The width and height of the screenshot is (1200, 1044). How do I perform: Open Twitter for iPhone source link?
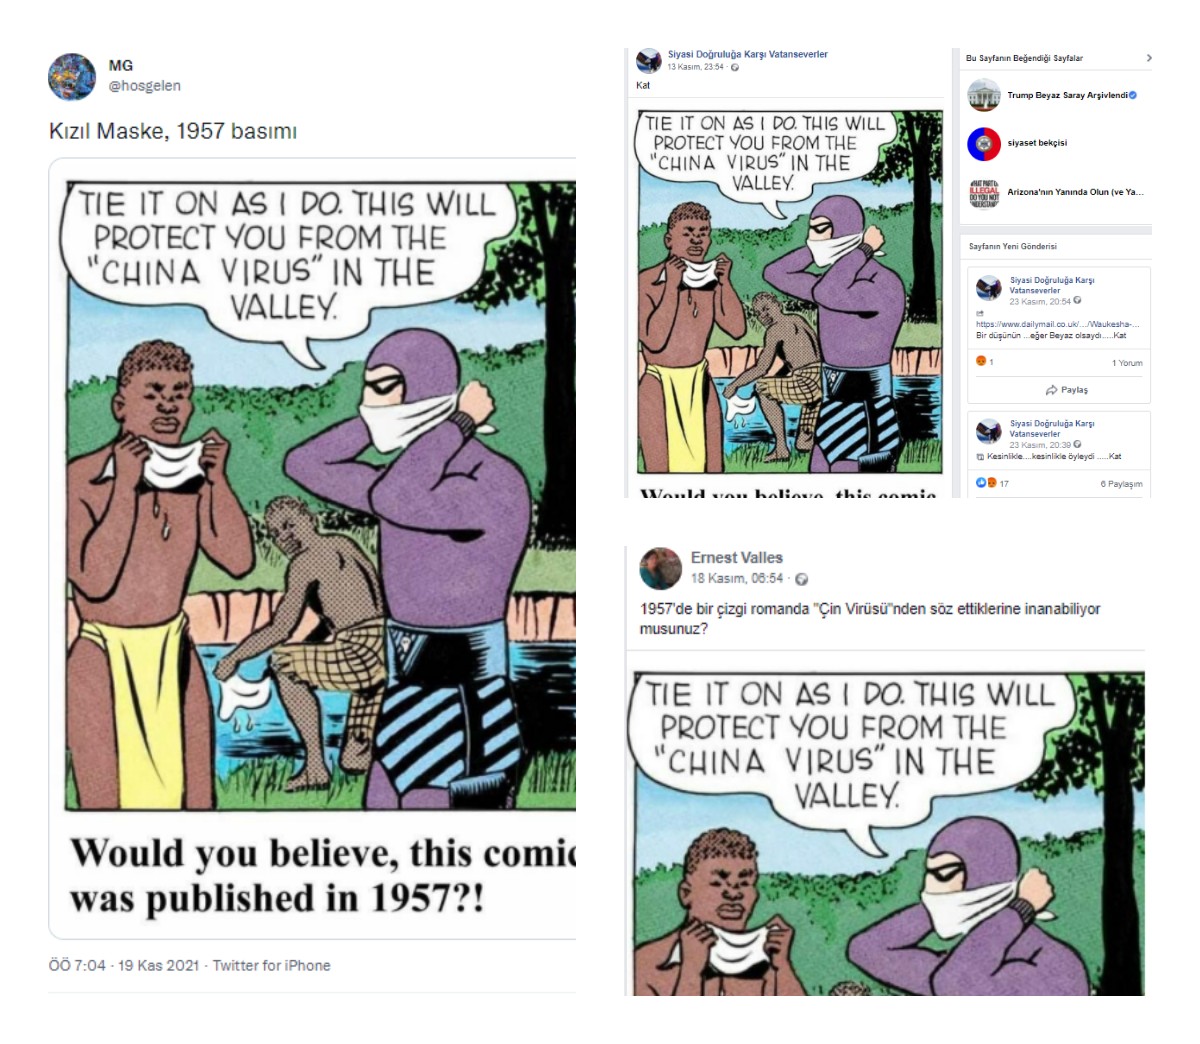point(271,965)
